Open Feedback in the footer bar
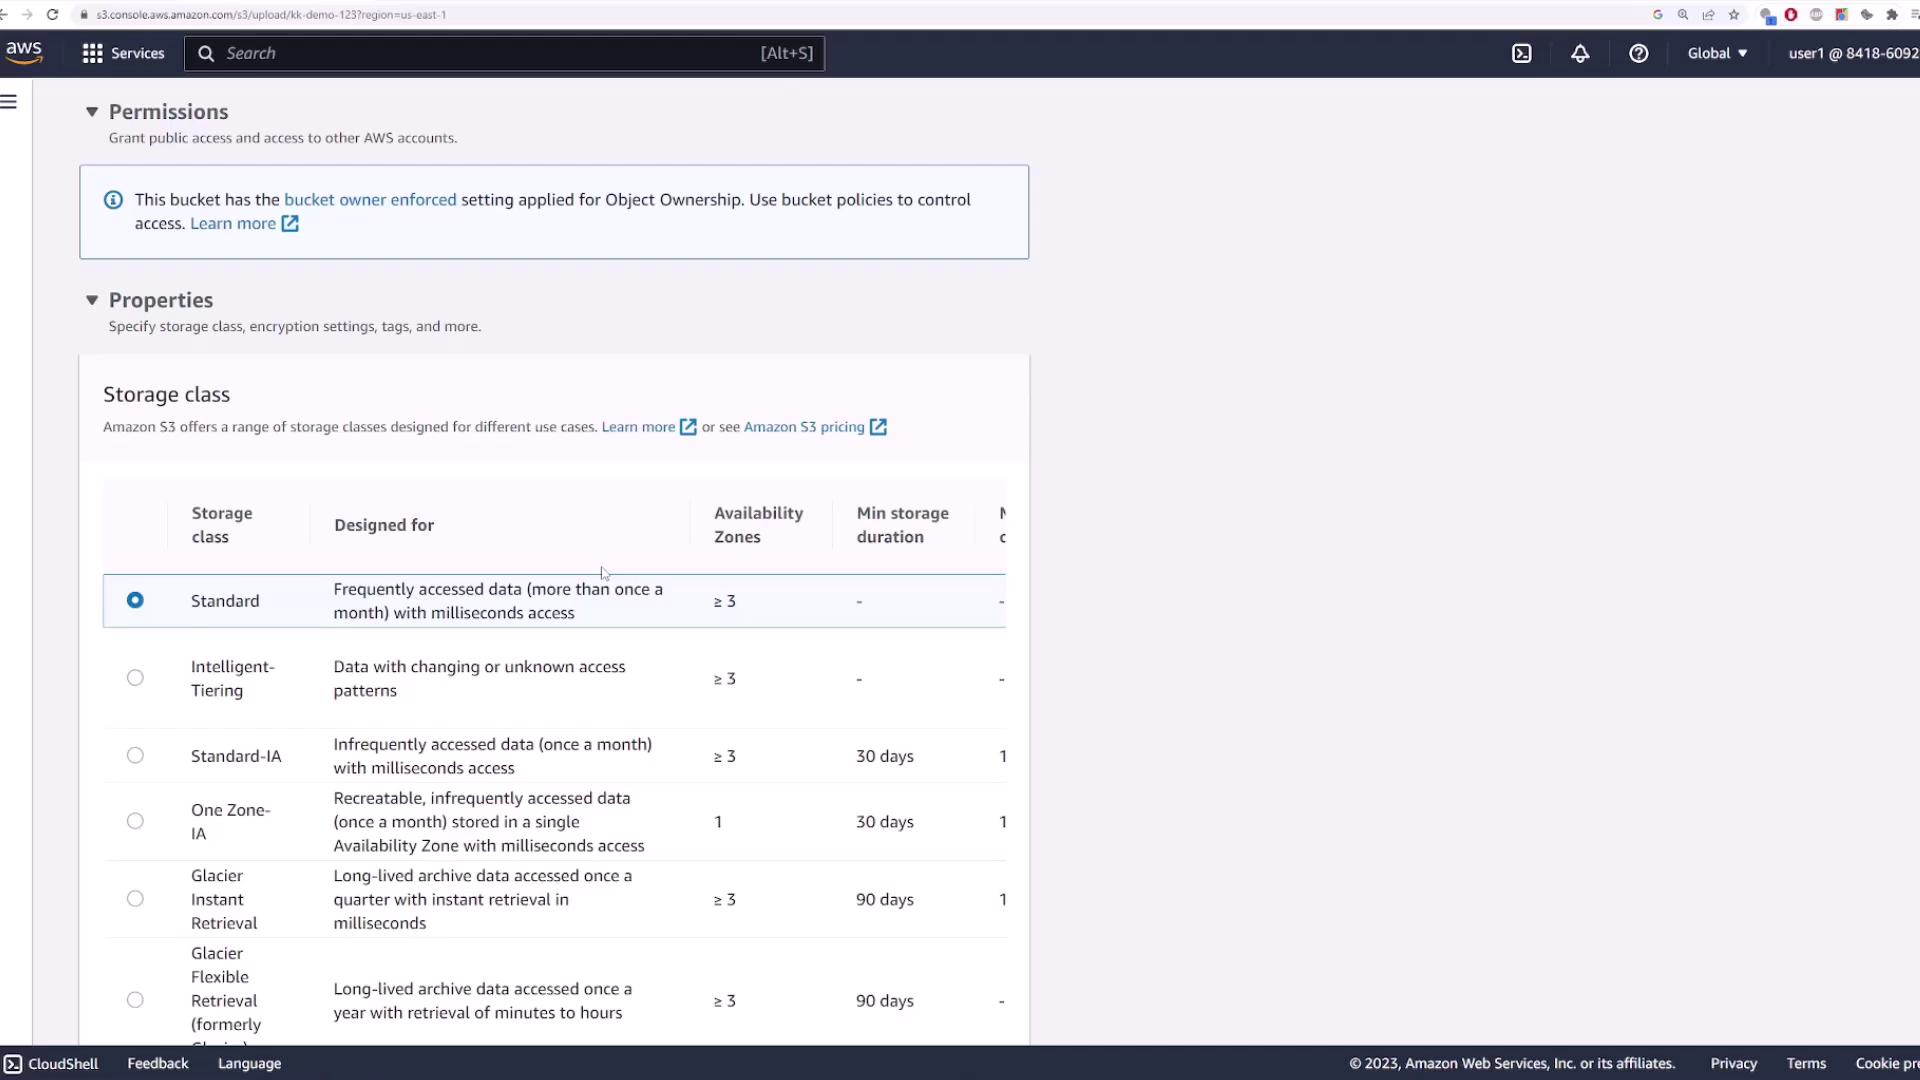 click(x=157, y=1064)
